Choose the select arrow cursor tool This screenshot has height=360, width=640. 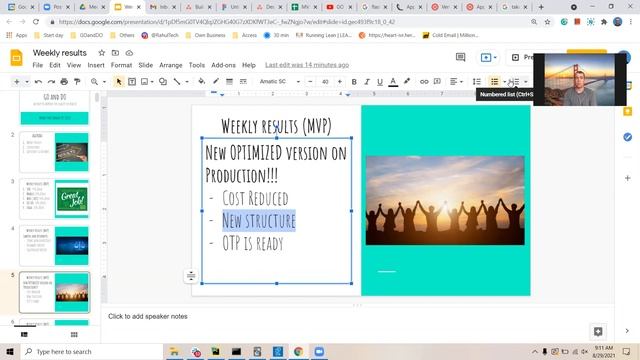[x=119, y=82]
